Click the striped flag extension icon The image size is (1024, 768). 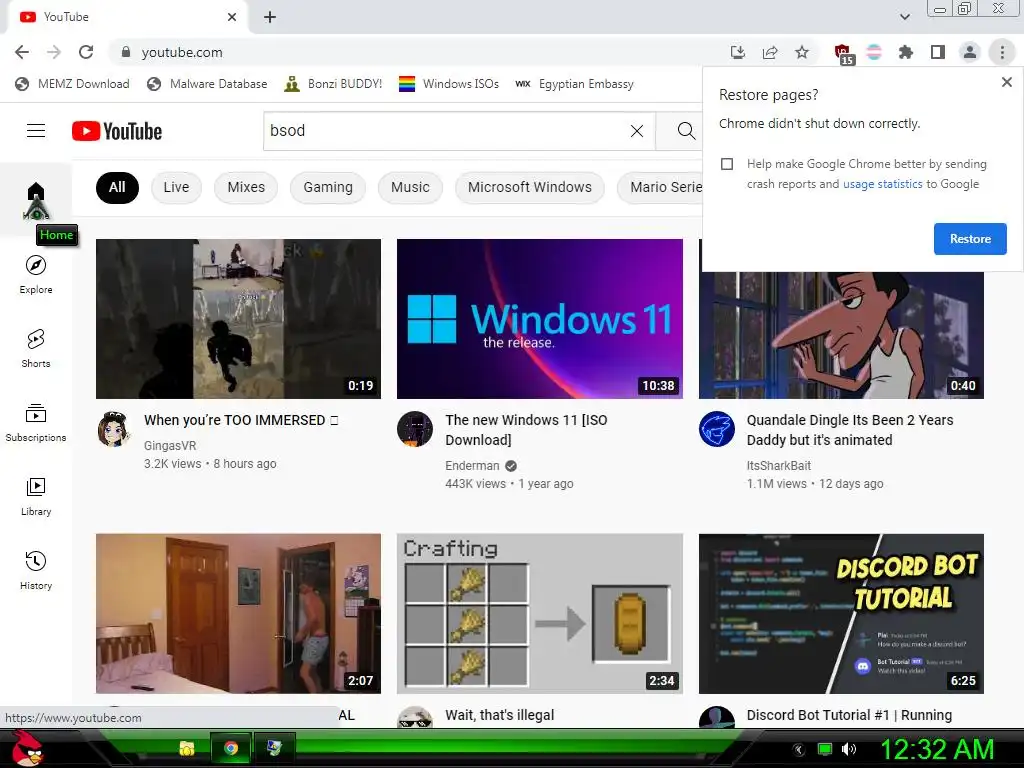tap(874, 52)
